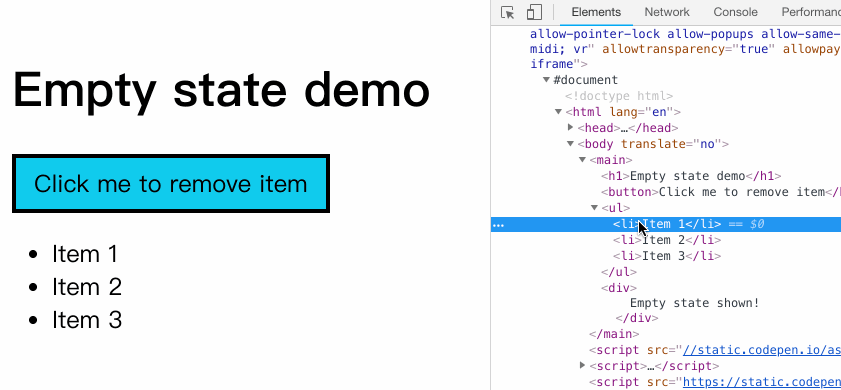Switch to the Network tab
Image resolution: width=841 pixels, height=390 pixels.
[x=667, y=12]
